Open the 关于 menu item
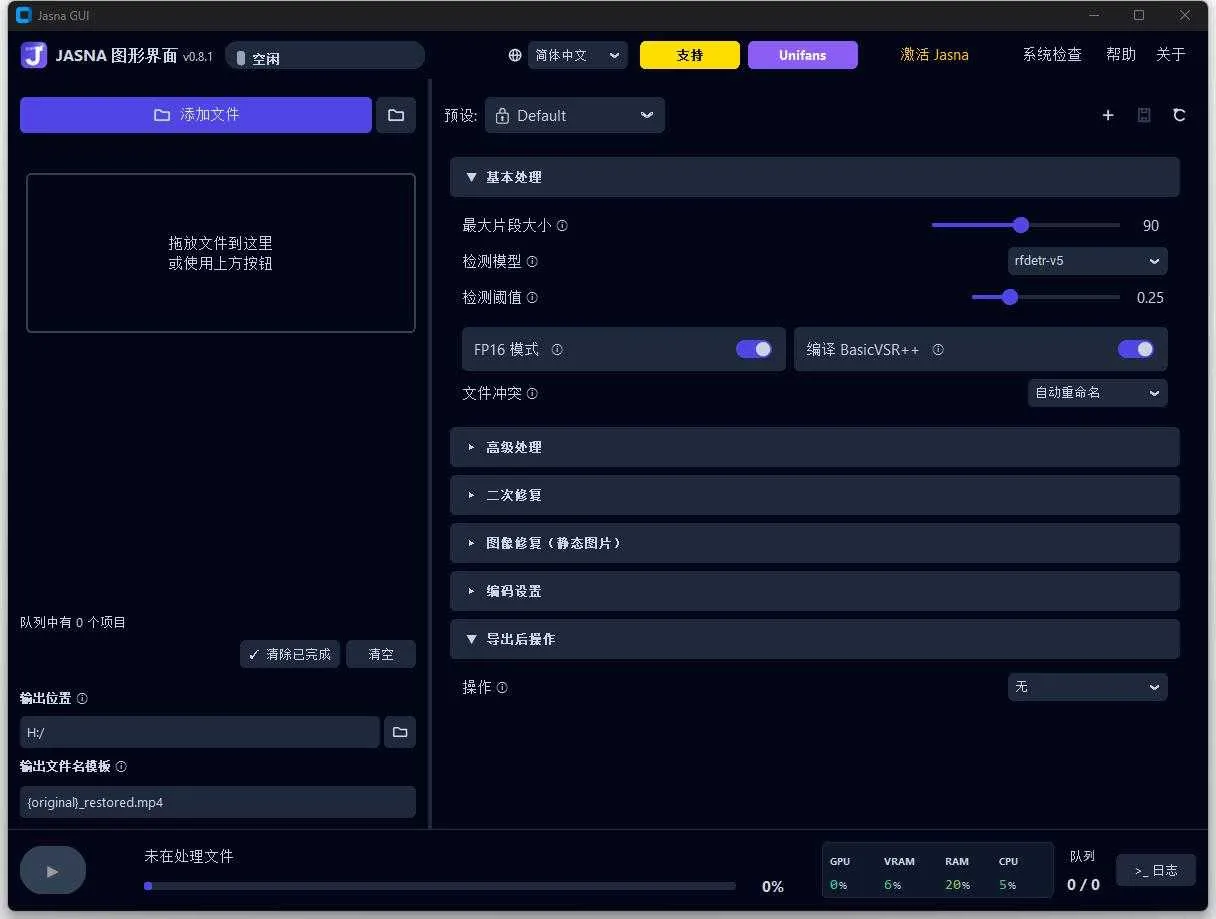Image resolution: width=1216 pixels, height=919 pixels. 1171,55
